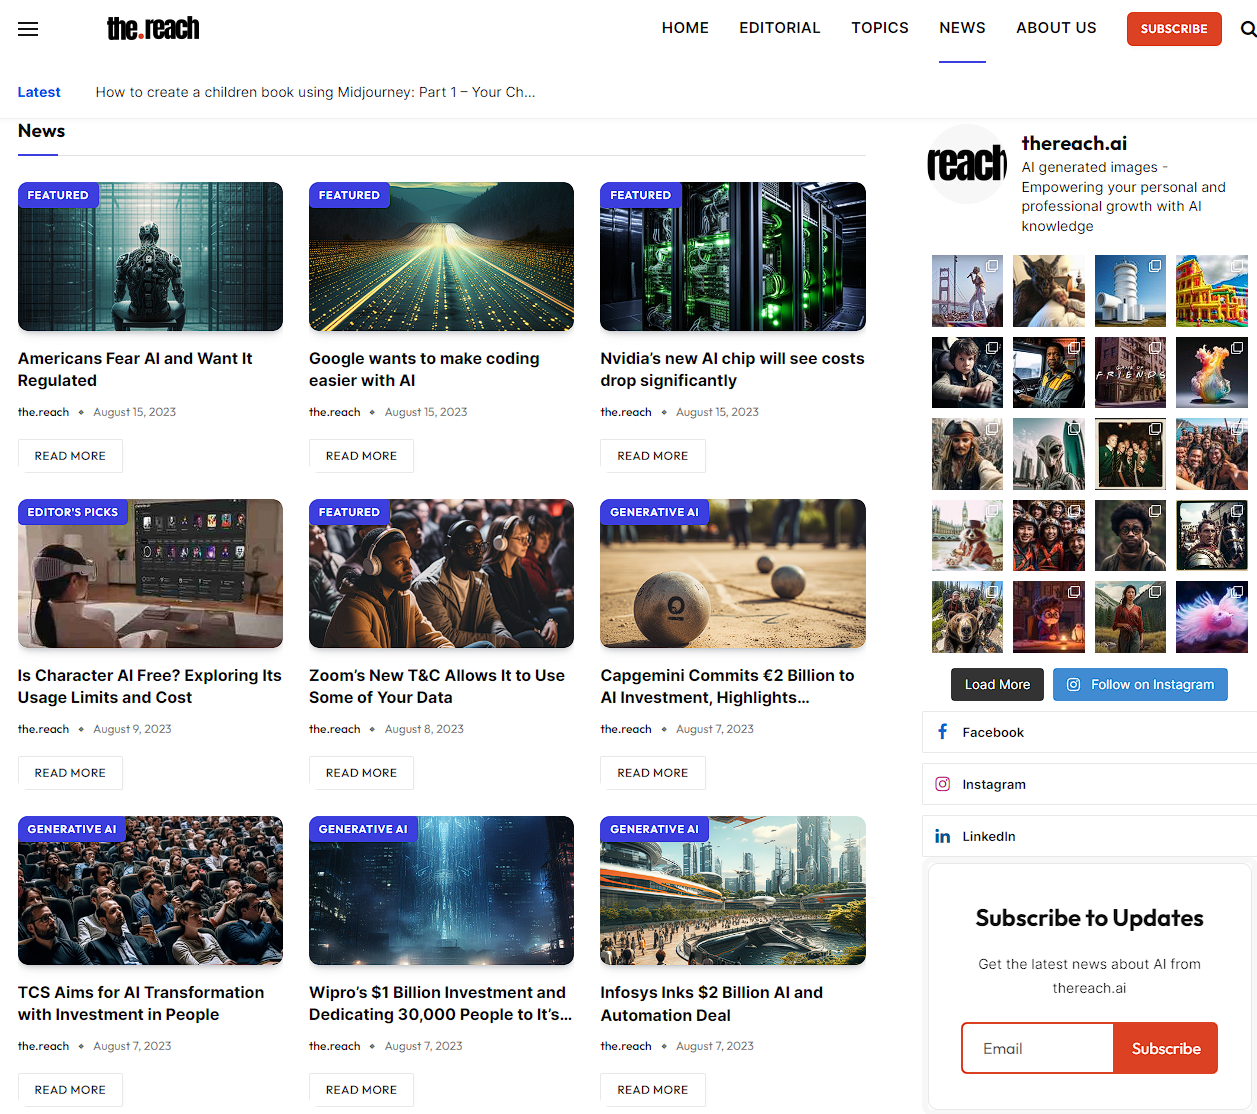Click EDITOR'S PICKS tag on Character AI card
1257x1114 pixels.
point(73,512)
